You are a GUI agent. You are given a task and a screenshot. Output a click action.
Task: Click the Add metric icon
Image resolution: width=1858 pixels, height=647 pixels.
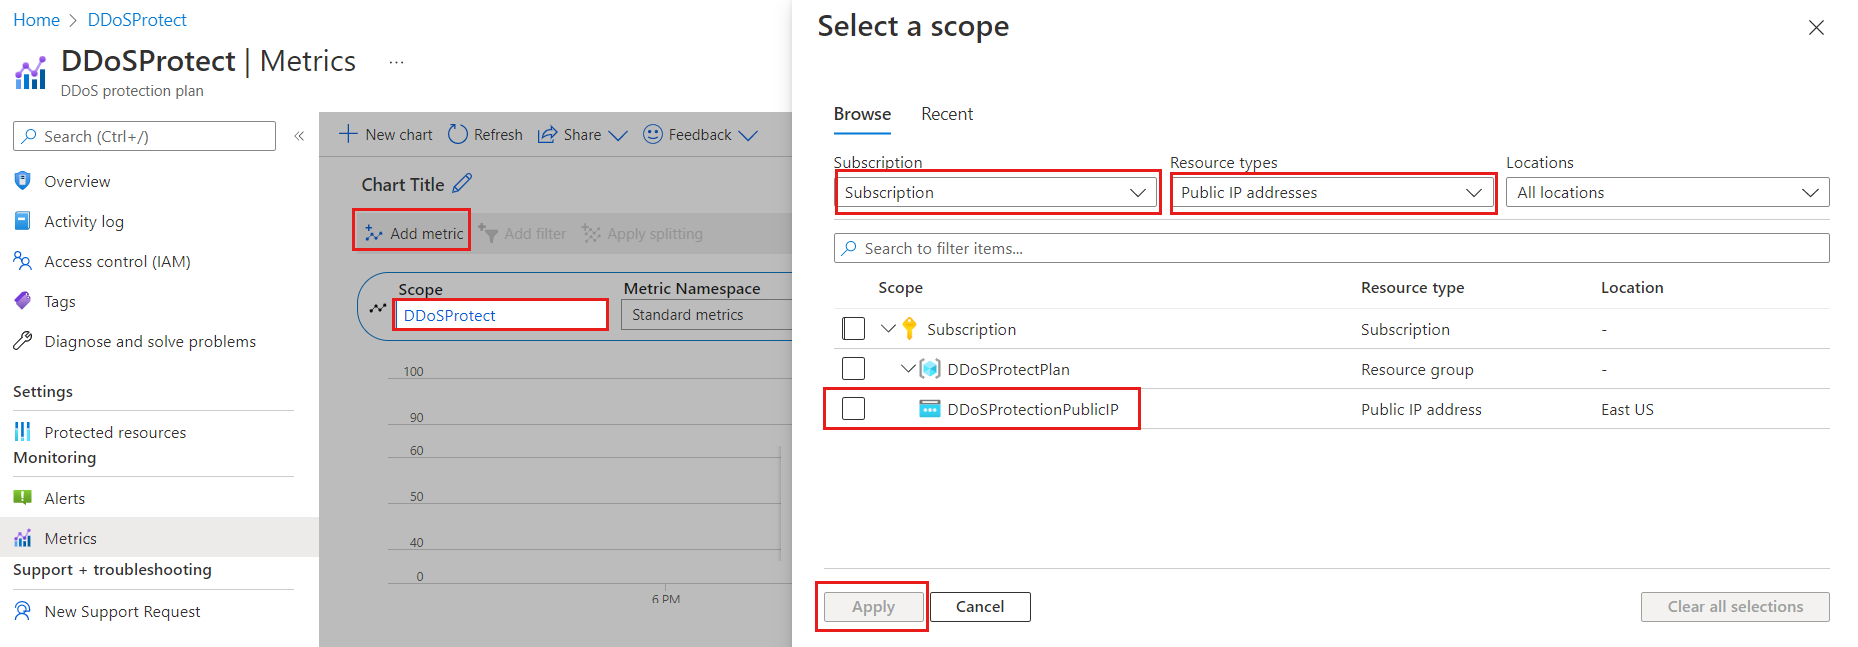[374, 233]
